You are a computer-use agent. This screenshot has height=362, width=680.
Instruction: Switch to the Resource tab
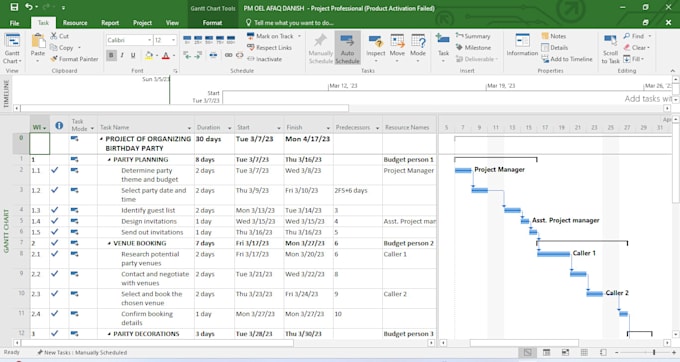pos(75,23)
